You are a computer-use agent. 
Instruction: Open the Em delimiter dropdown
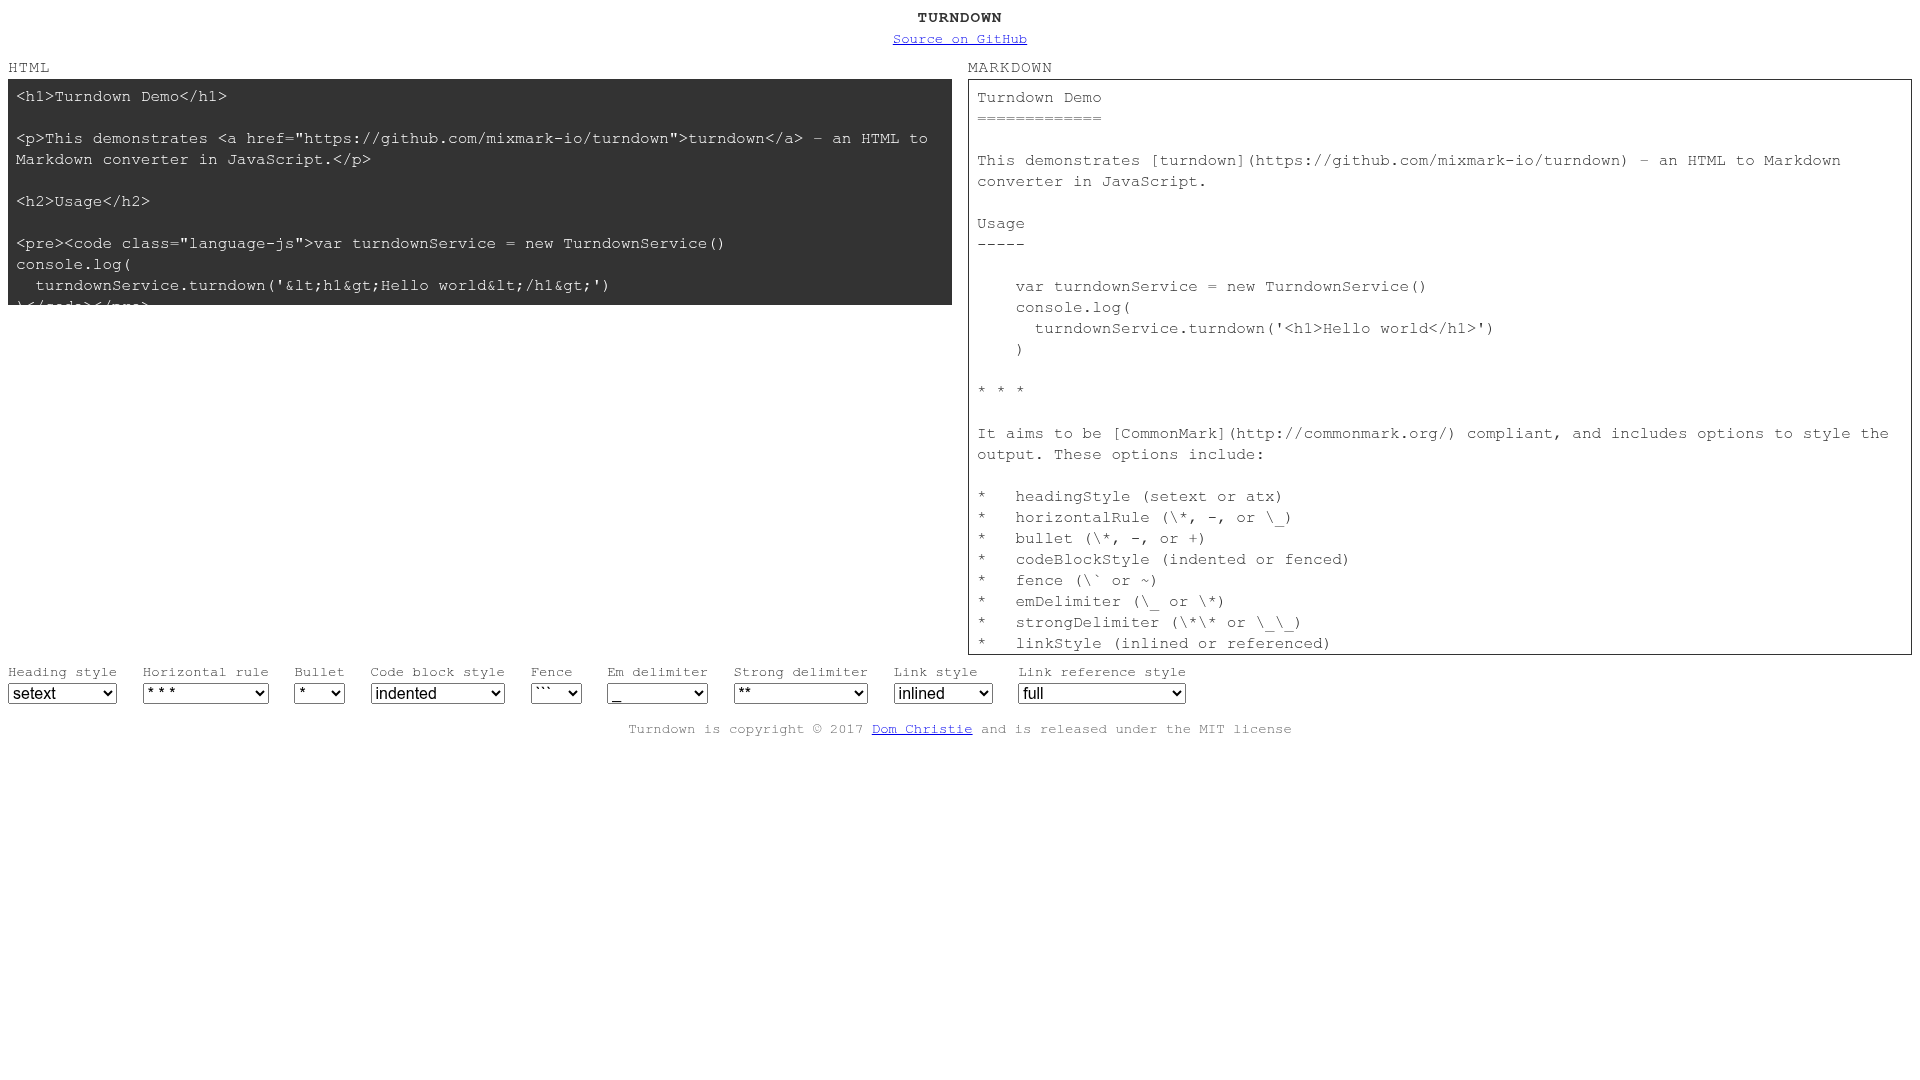click(x=657, y=693)
